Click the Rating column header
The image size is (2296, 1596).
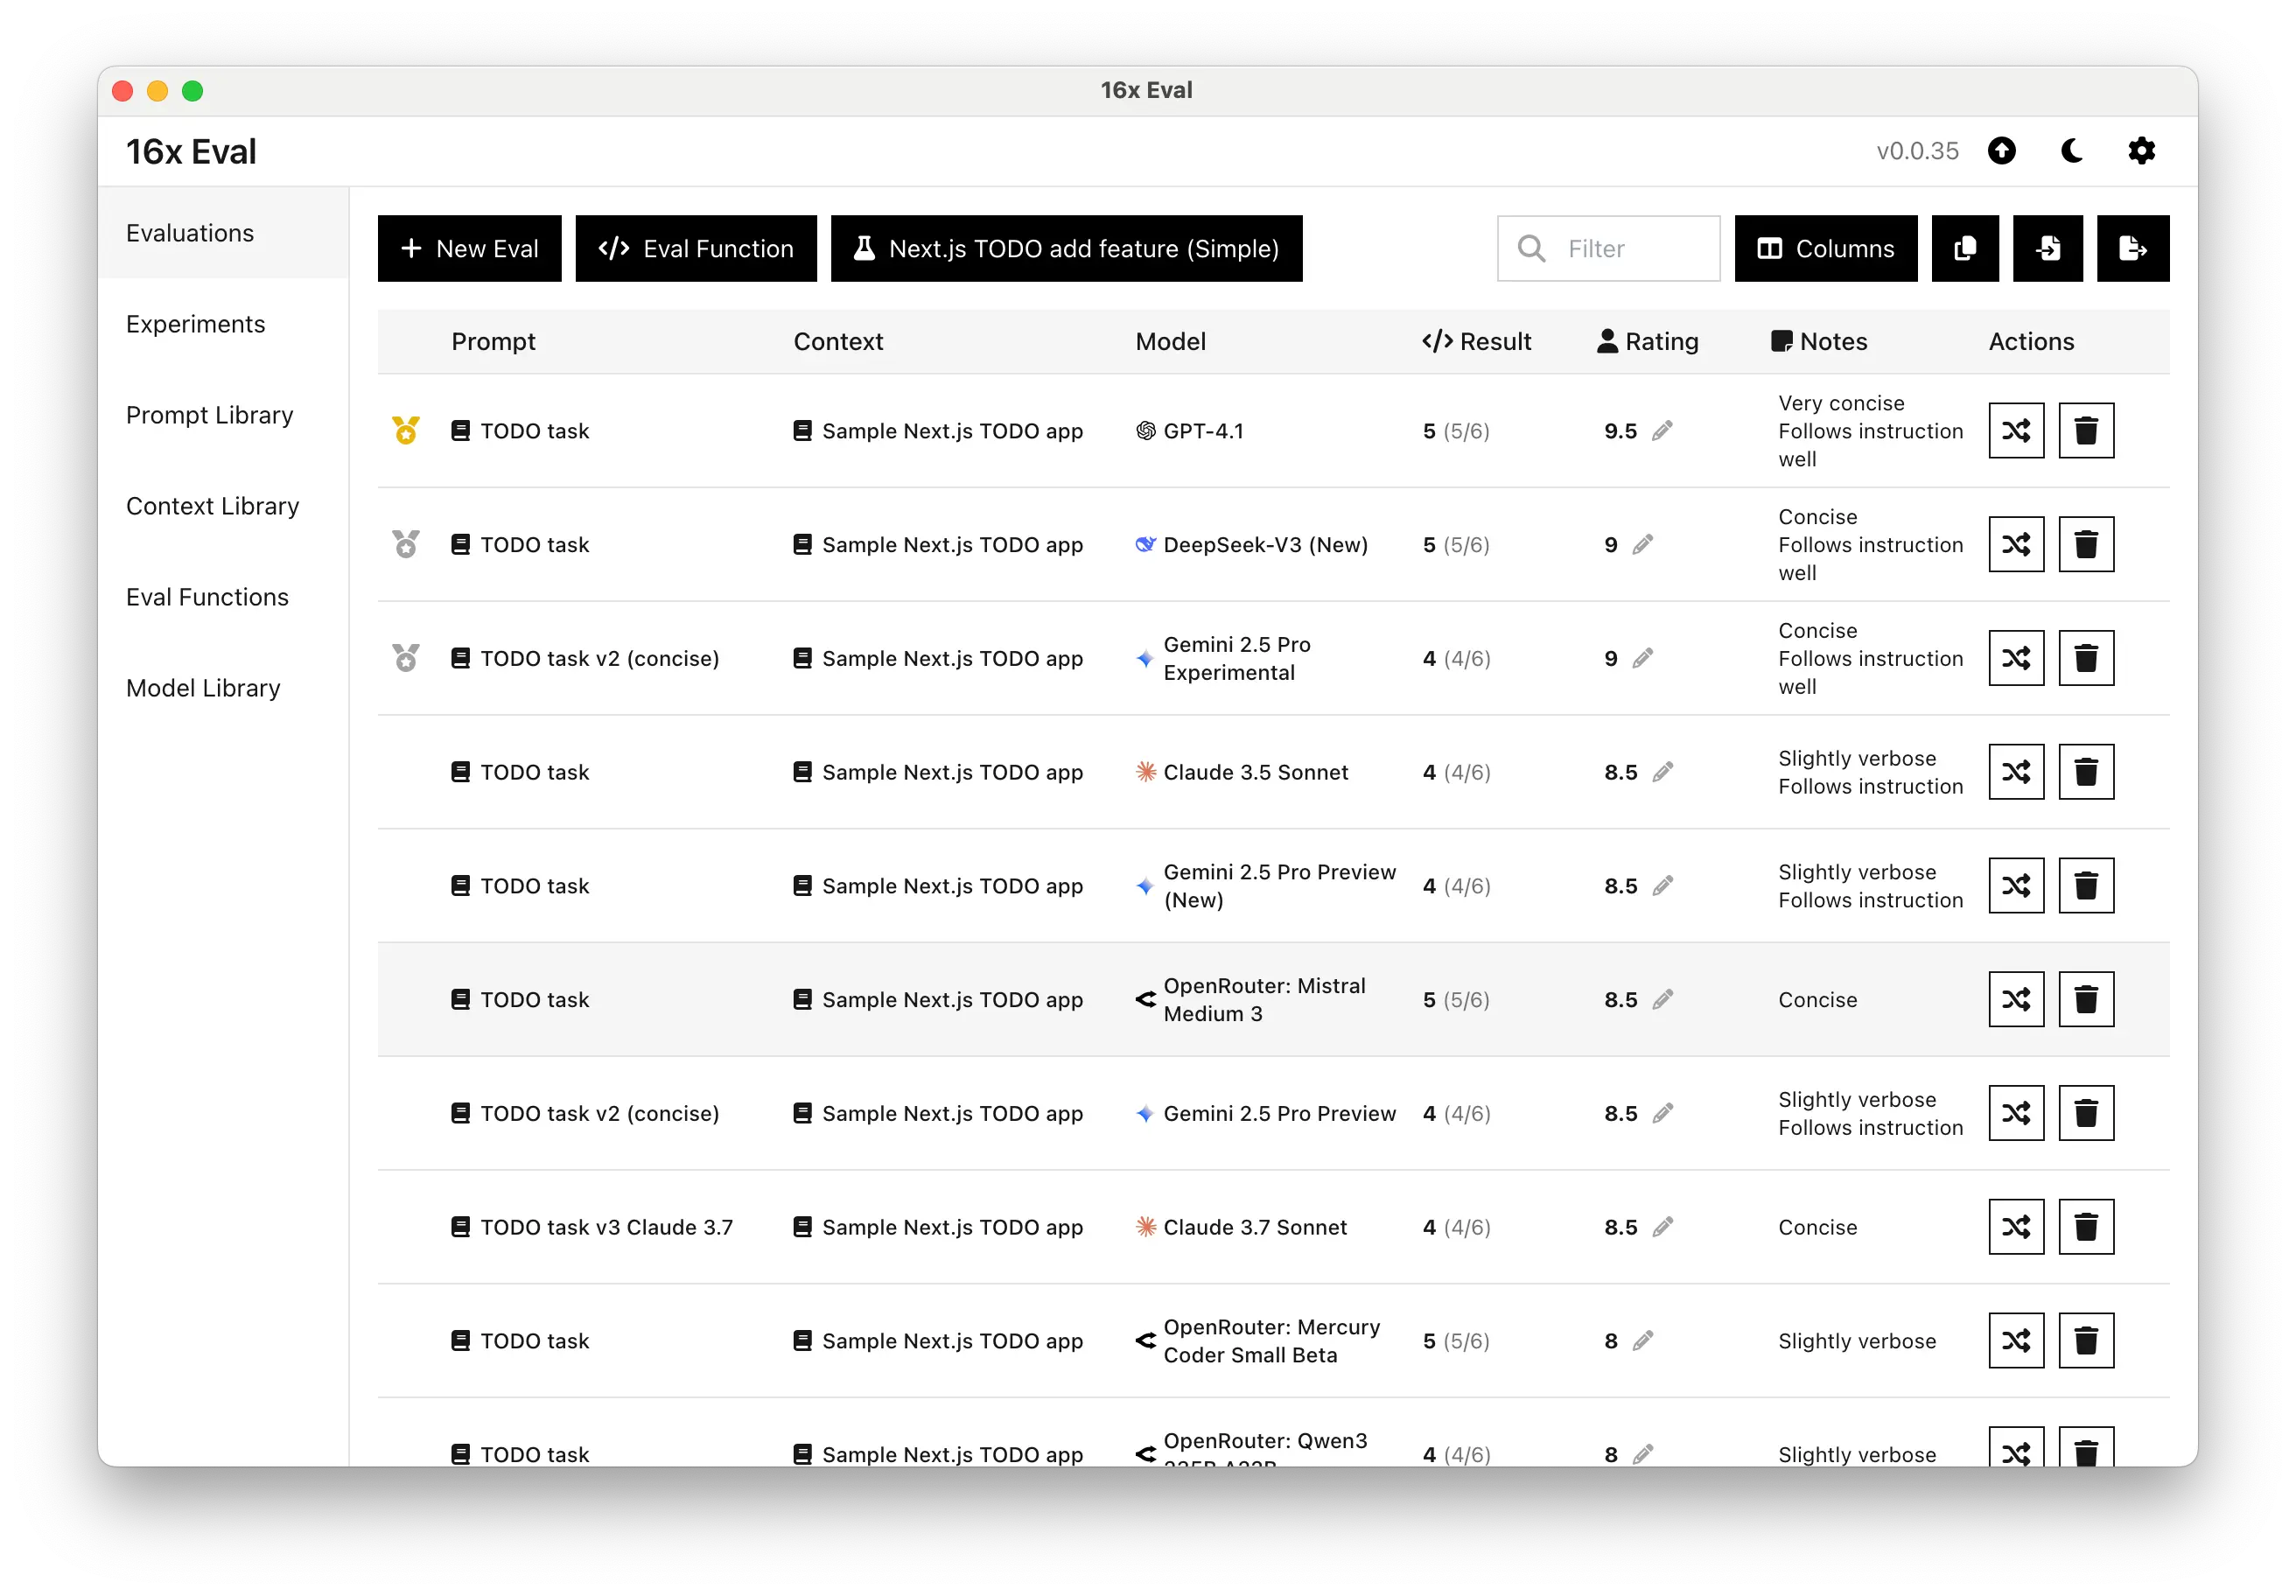[1648, 342]
